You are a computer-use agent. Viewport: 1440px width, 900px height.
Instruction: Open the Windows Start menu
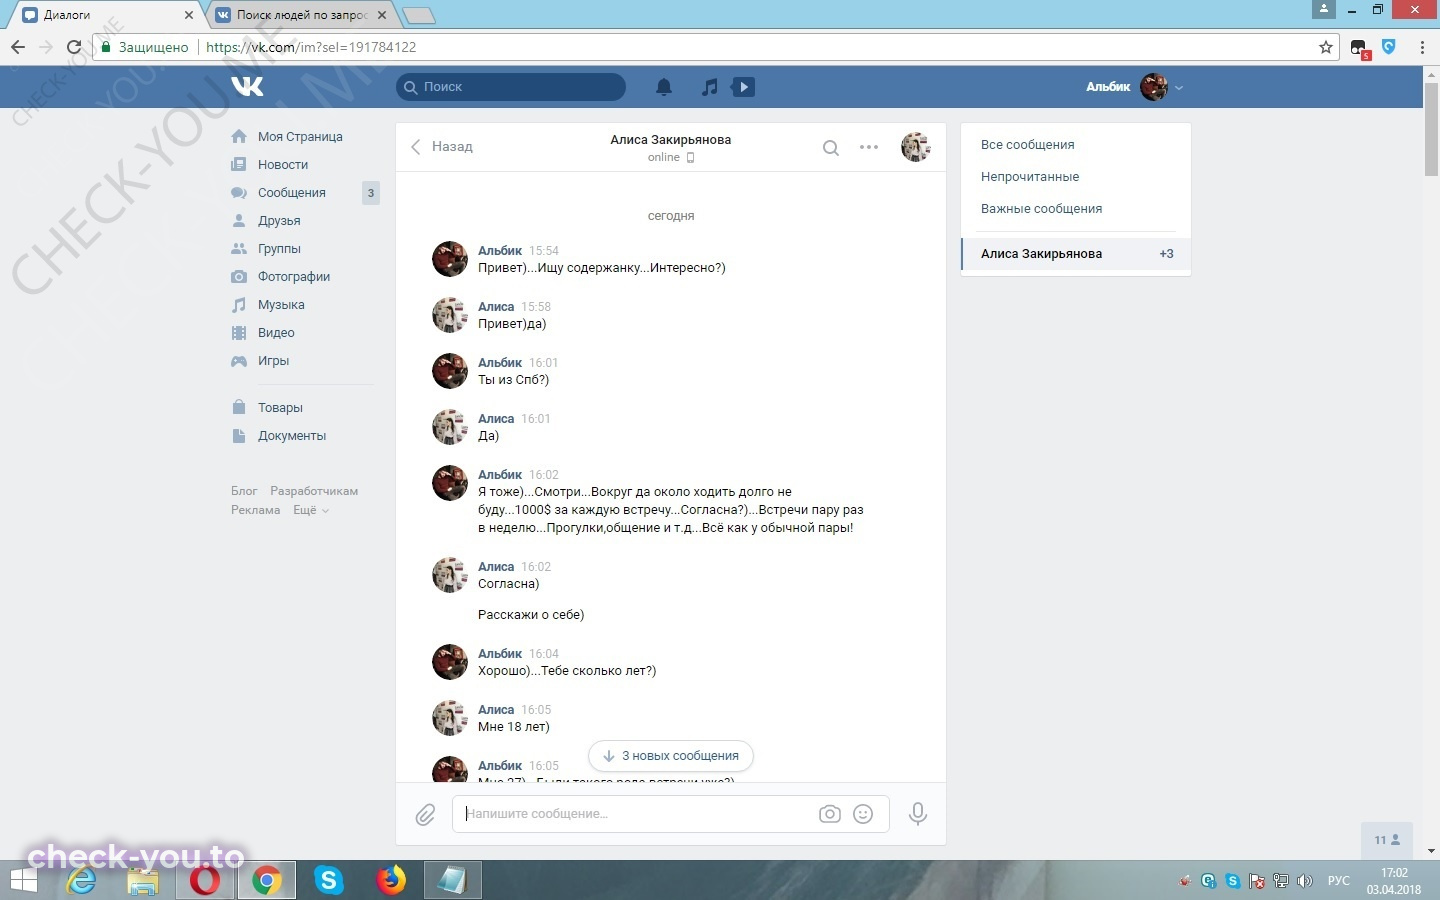click(22, 880)
